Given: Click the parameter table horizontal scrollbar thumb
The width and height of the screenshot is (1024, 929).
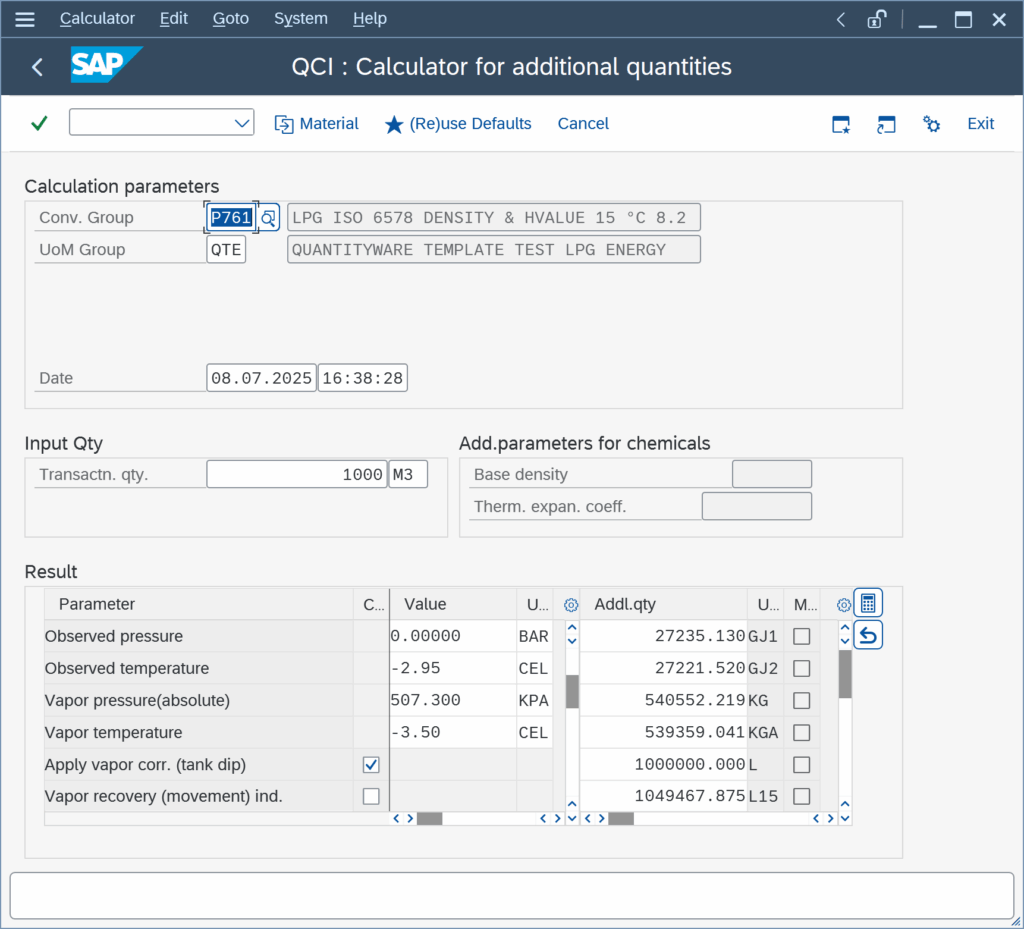Looking at the screenshot, I should tap(429, 819).
